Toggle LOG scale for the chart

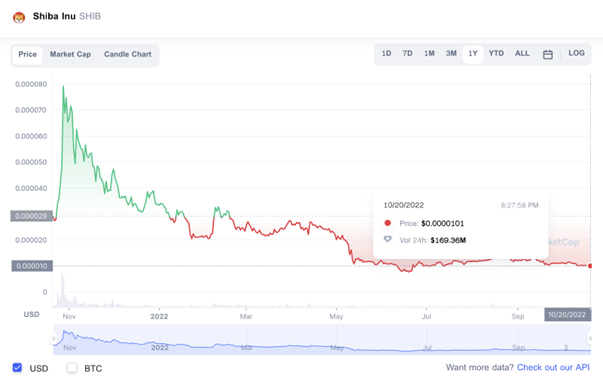pyautogui.click(x=576, y=53)
